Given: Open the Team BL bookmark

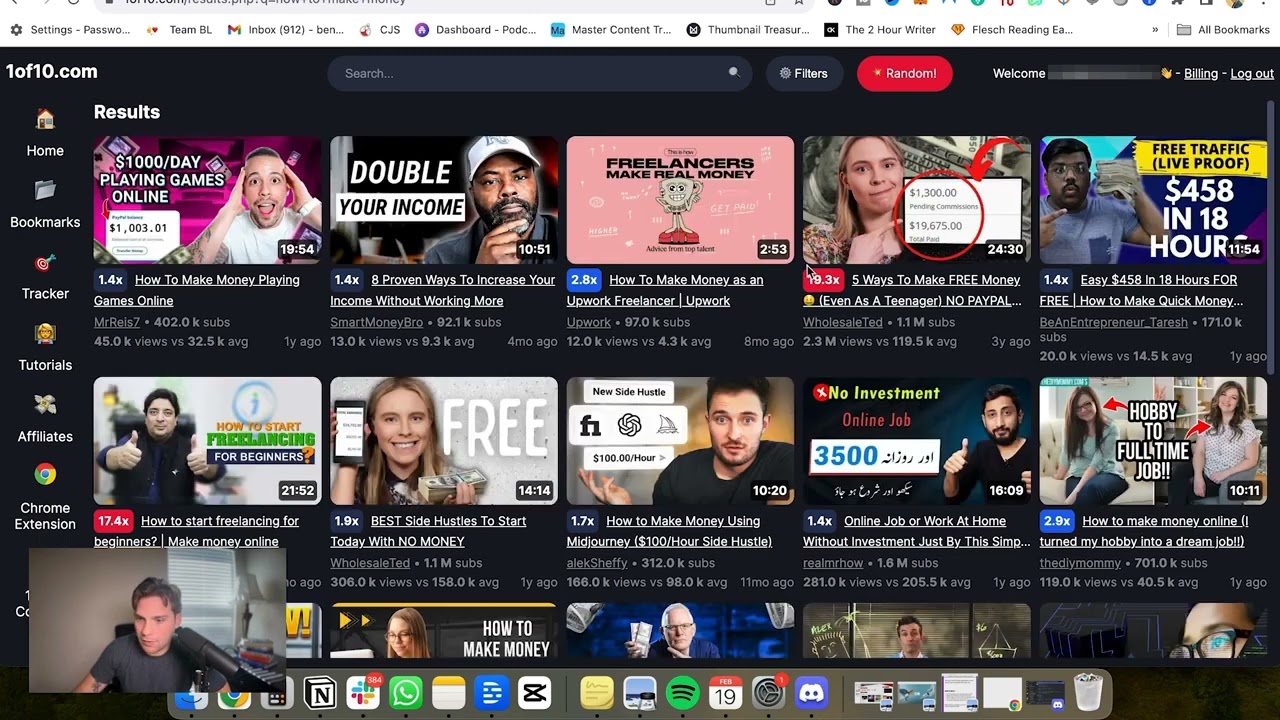Looking at the screenshot, I should click(179, 30).
